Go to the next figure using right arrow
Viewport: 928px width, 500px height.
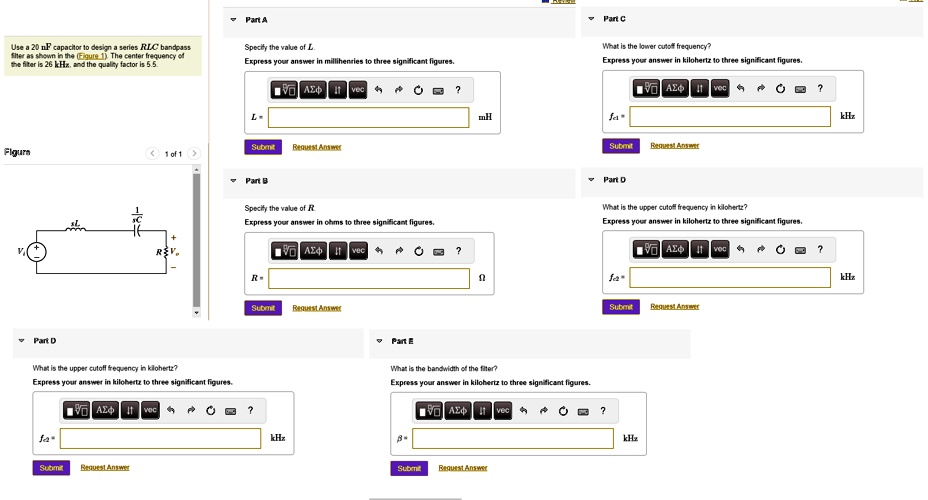(194, 154)
